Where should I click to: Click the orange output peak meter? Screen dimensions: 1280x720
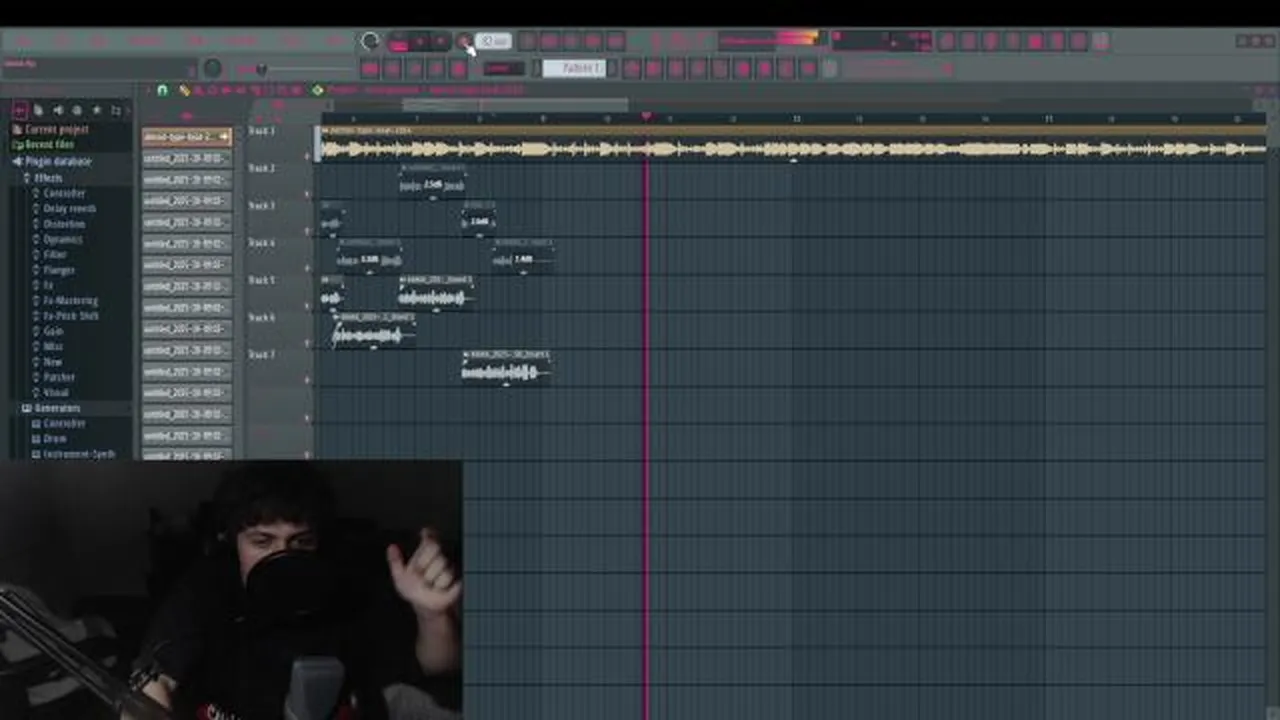click(x=769, y=40)
